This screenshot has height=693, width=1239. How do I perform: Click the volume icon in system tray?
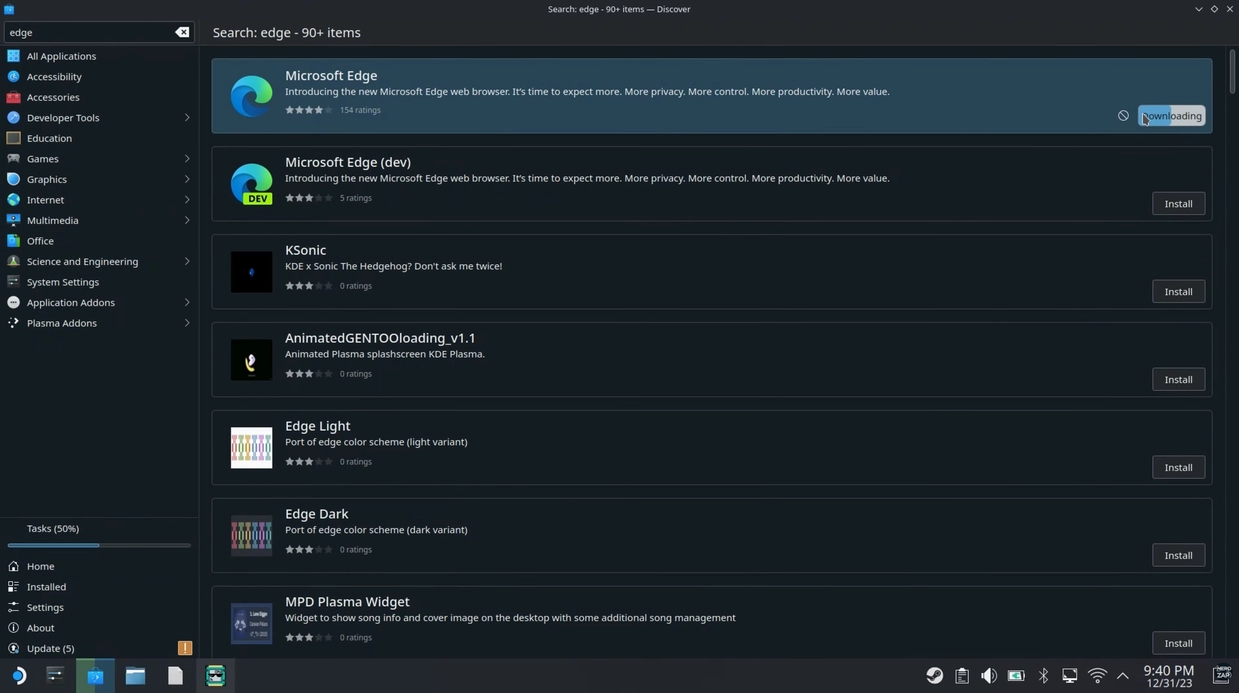click(x=988, y=676)
